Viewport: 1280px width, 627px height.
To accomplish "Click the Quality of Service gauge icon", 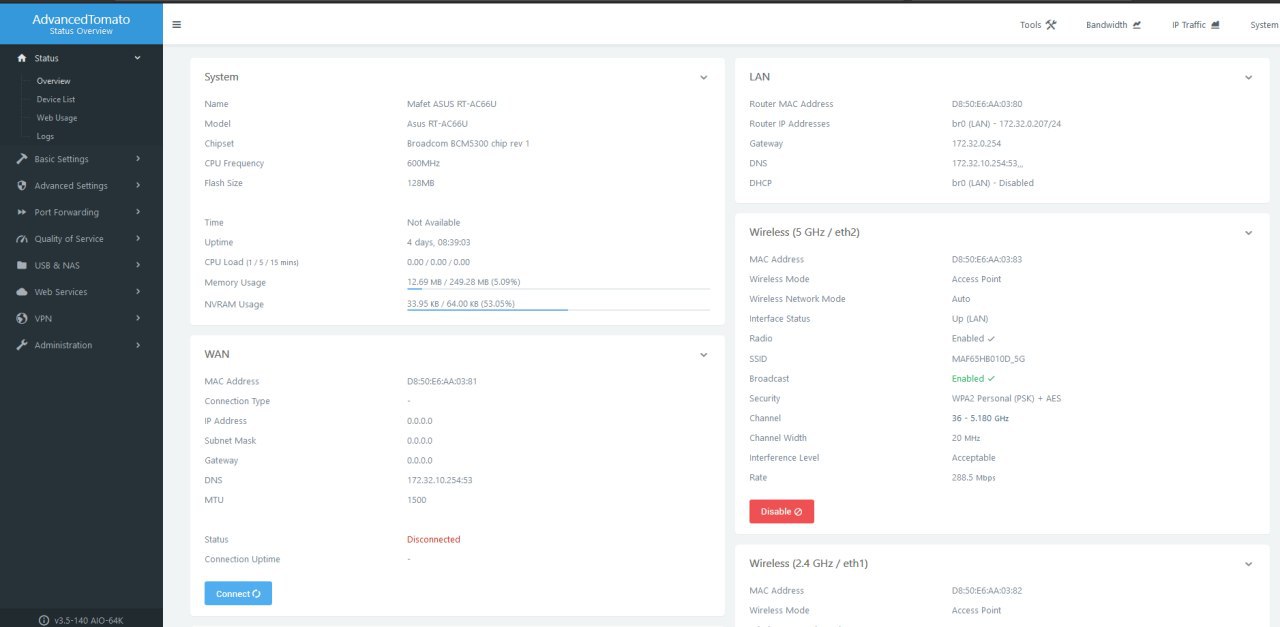I will pos(22,239).
